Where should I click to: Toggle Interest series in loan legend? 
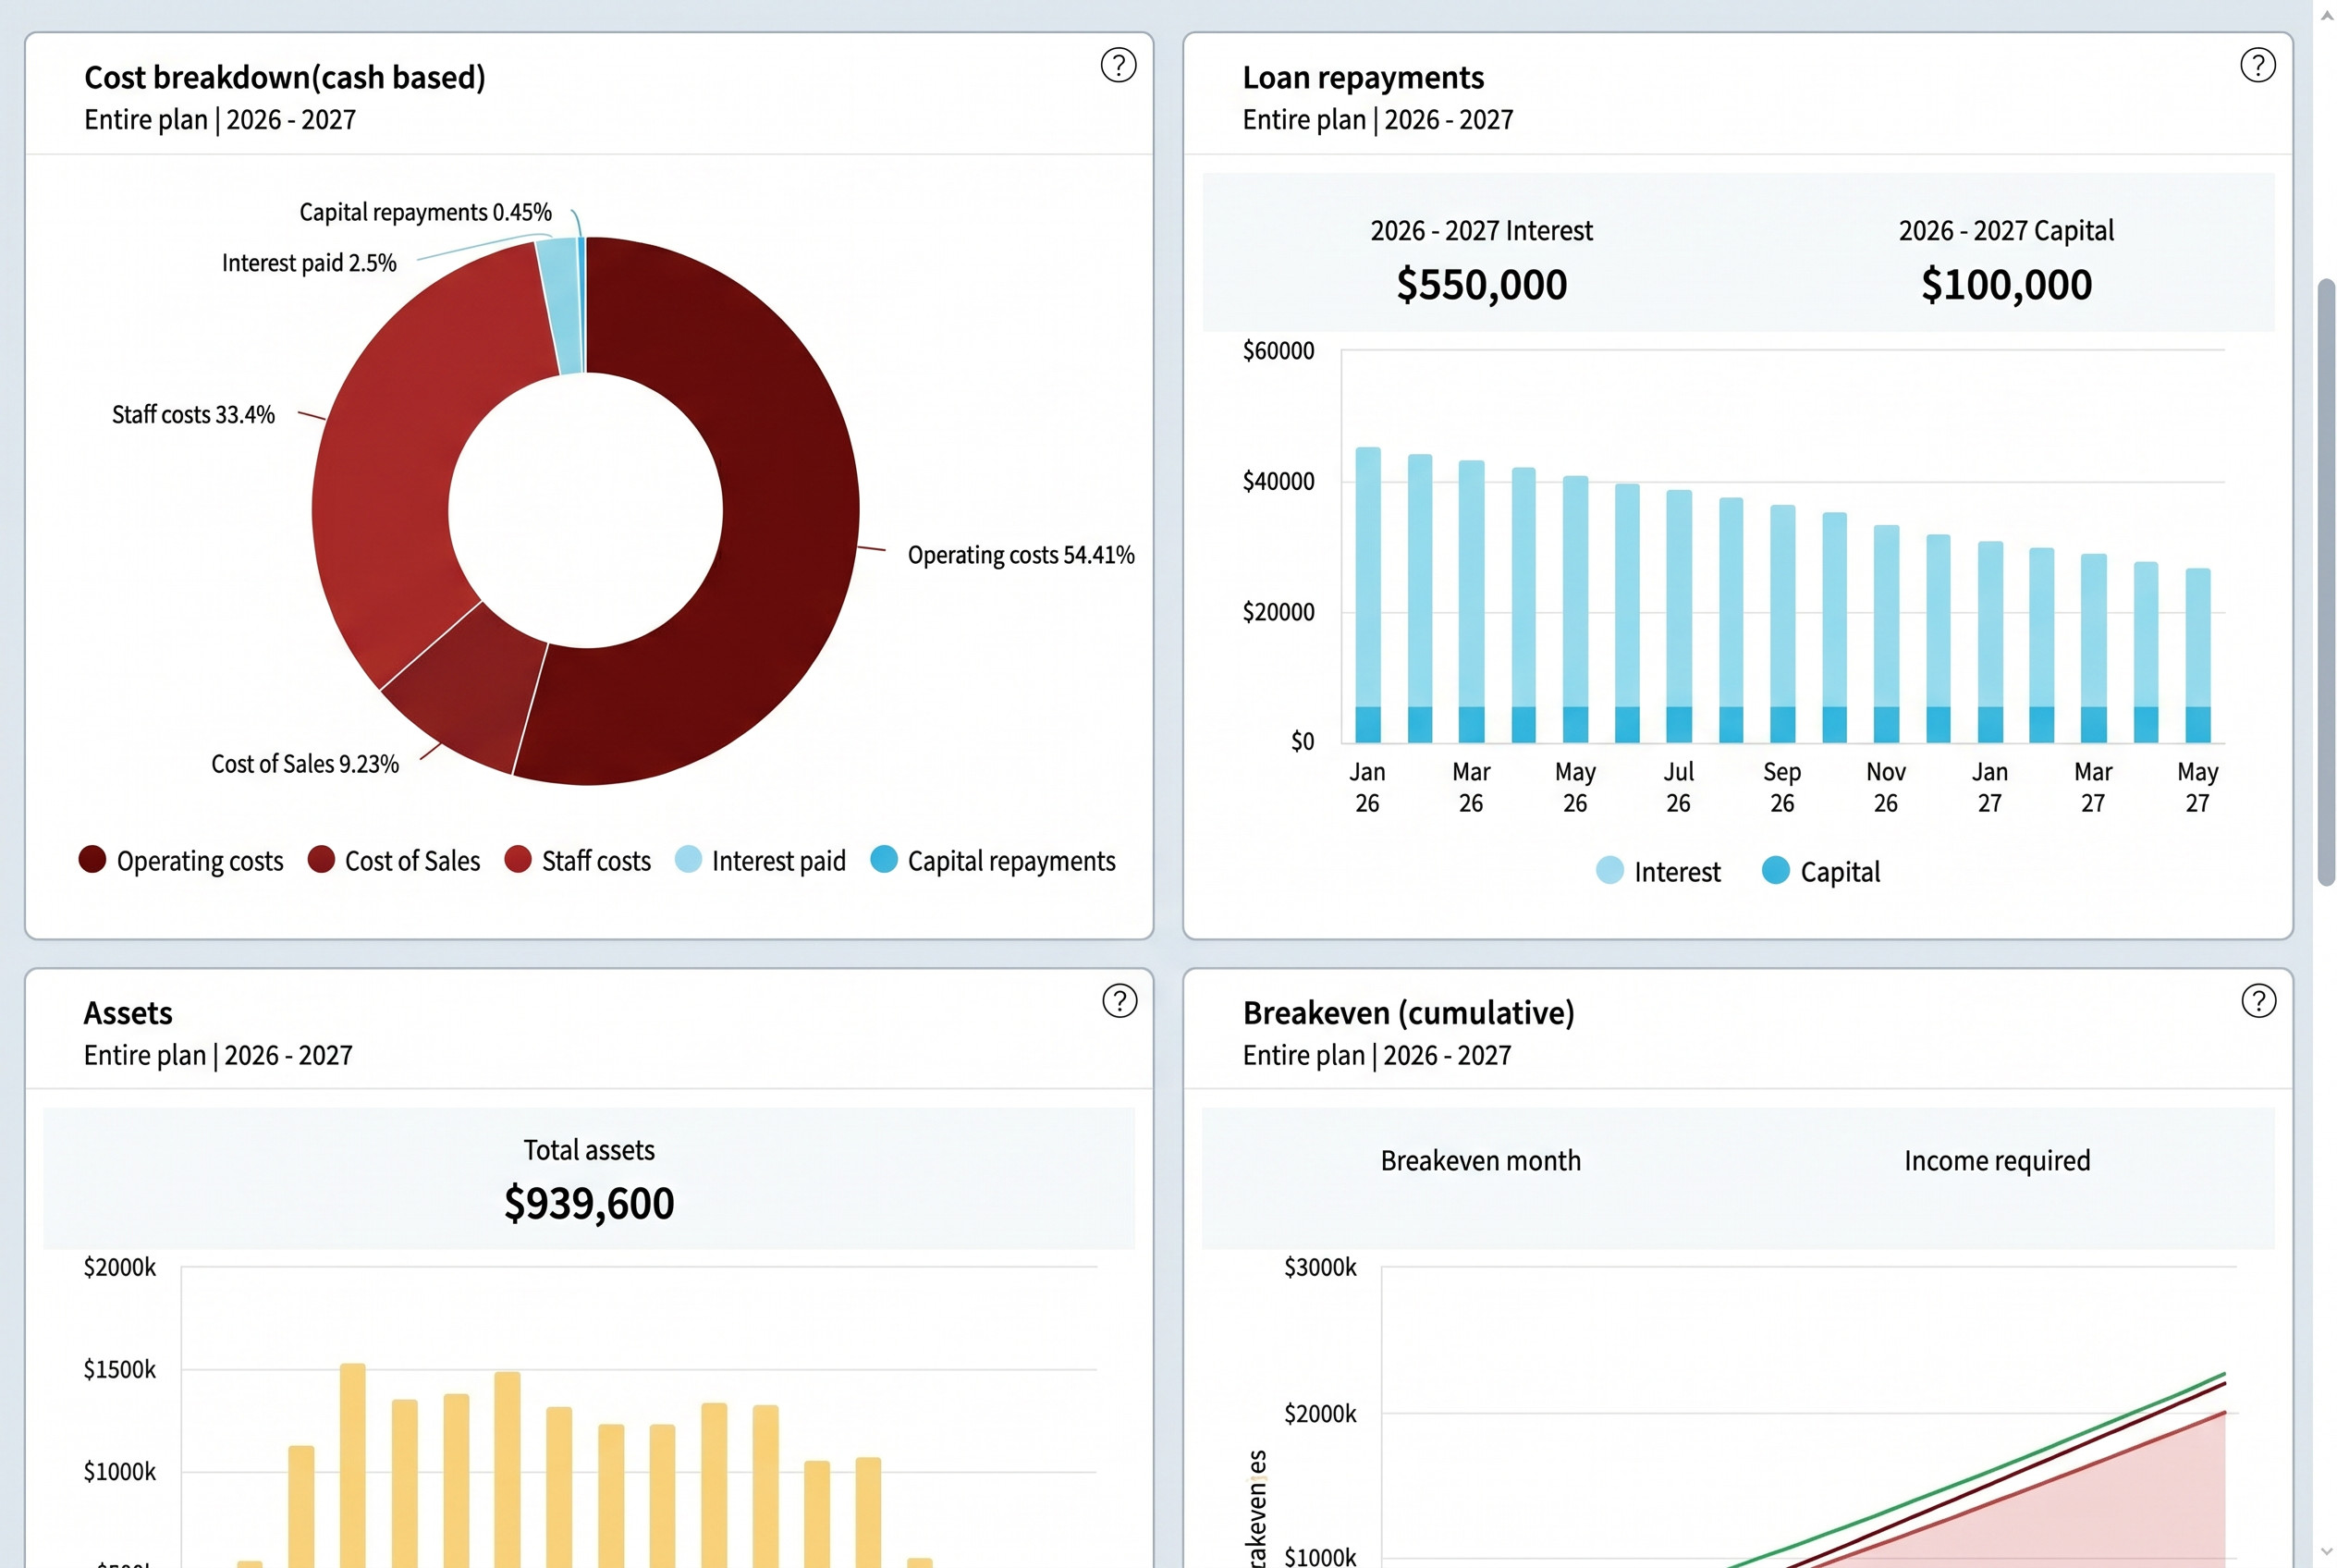pyautogui.click(x=1658, y=871)
